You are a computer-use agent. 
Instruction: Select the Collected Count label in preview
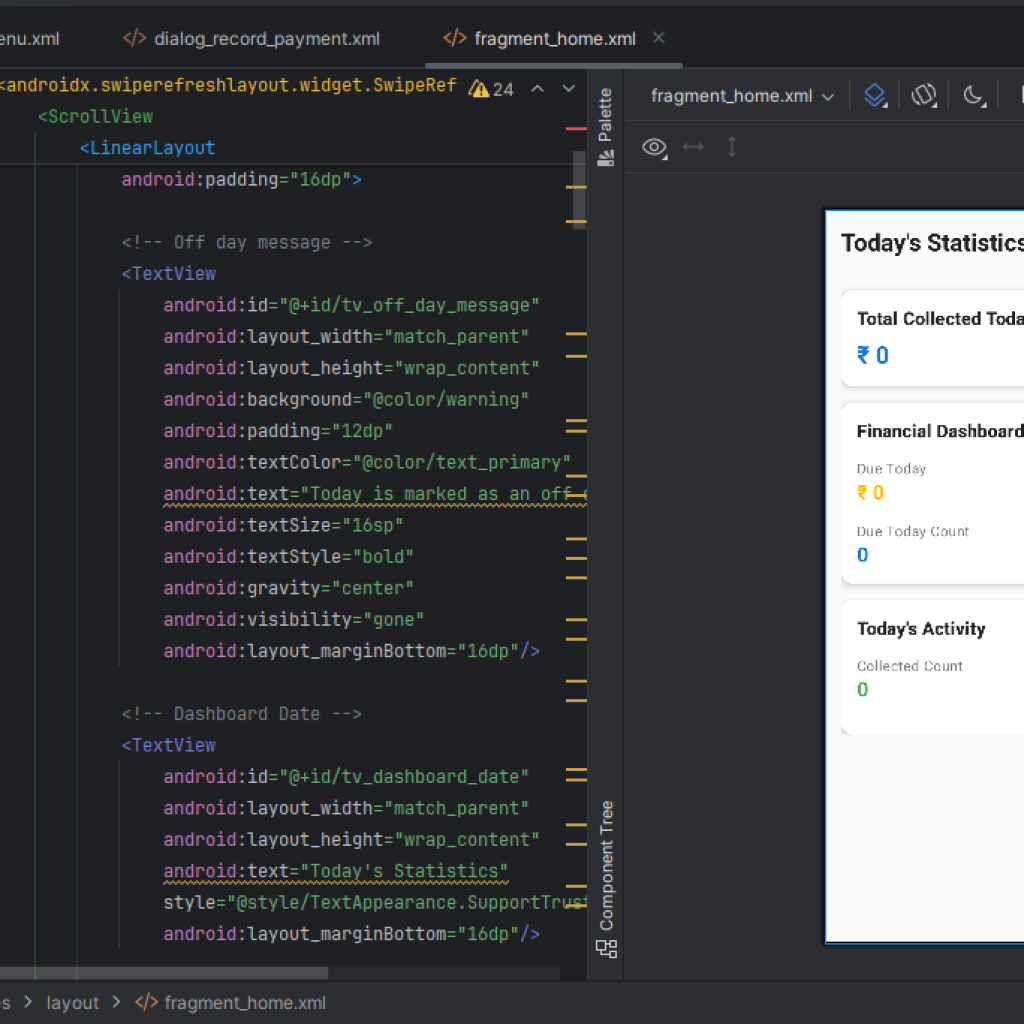click(910, 666)
